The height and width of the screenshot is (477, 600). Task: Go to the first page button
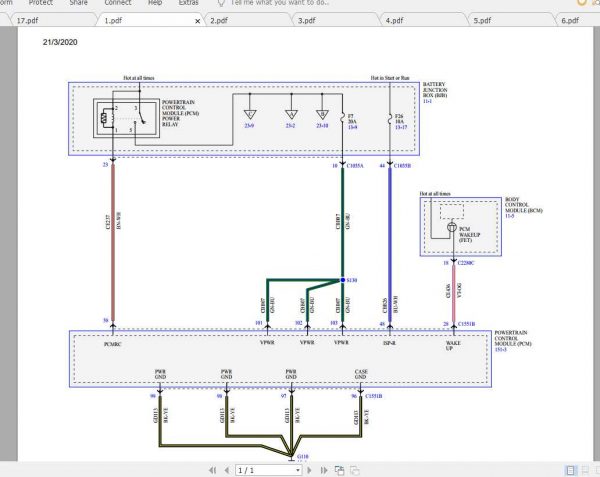click(x=212, y=469)
